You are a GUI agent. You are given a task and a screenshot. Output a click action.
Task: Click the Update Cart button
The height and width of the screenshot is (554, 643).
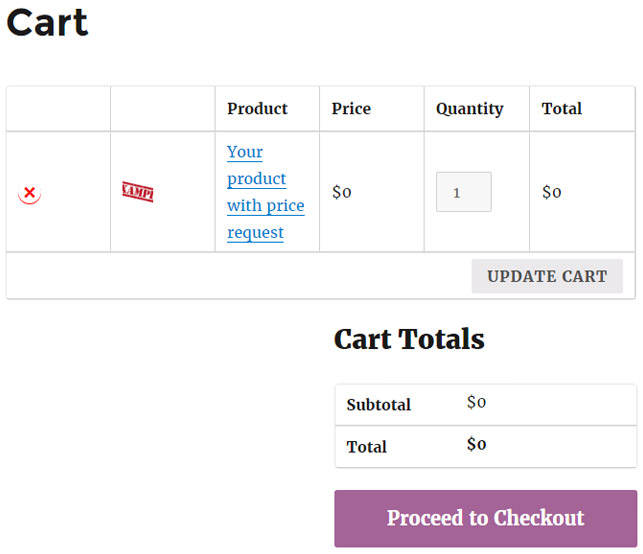pos(547,276)
